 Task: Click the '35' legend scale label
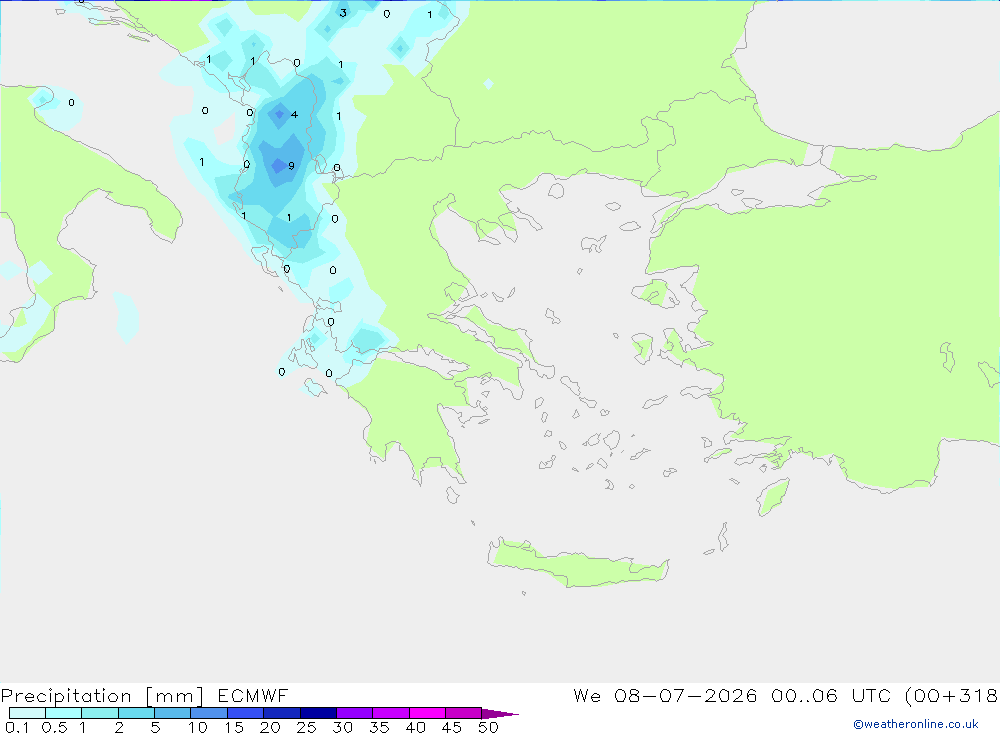pos(379,727)
